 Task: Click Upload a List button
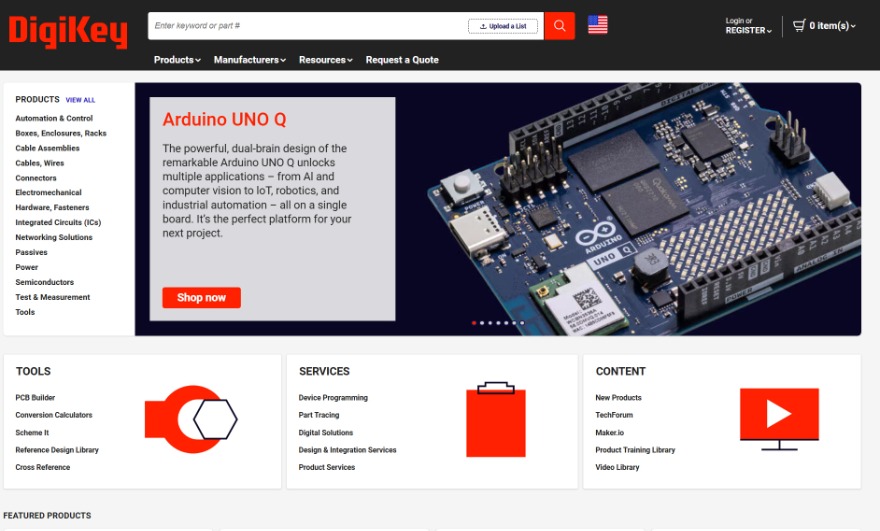(x=502, y=26)
